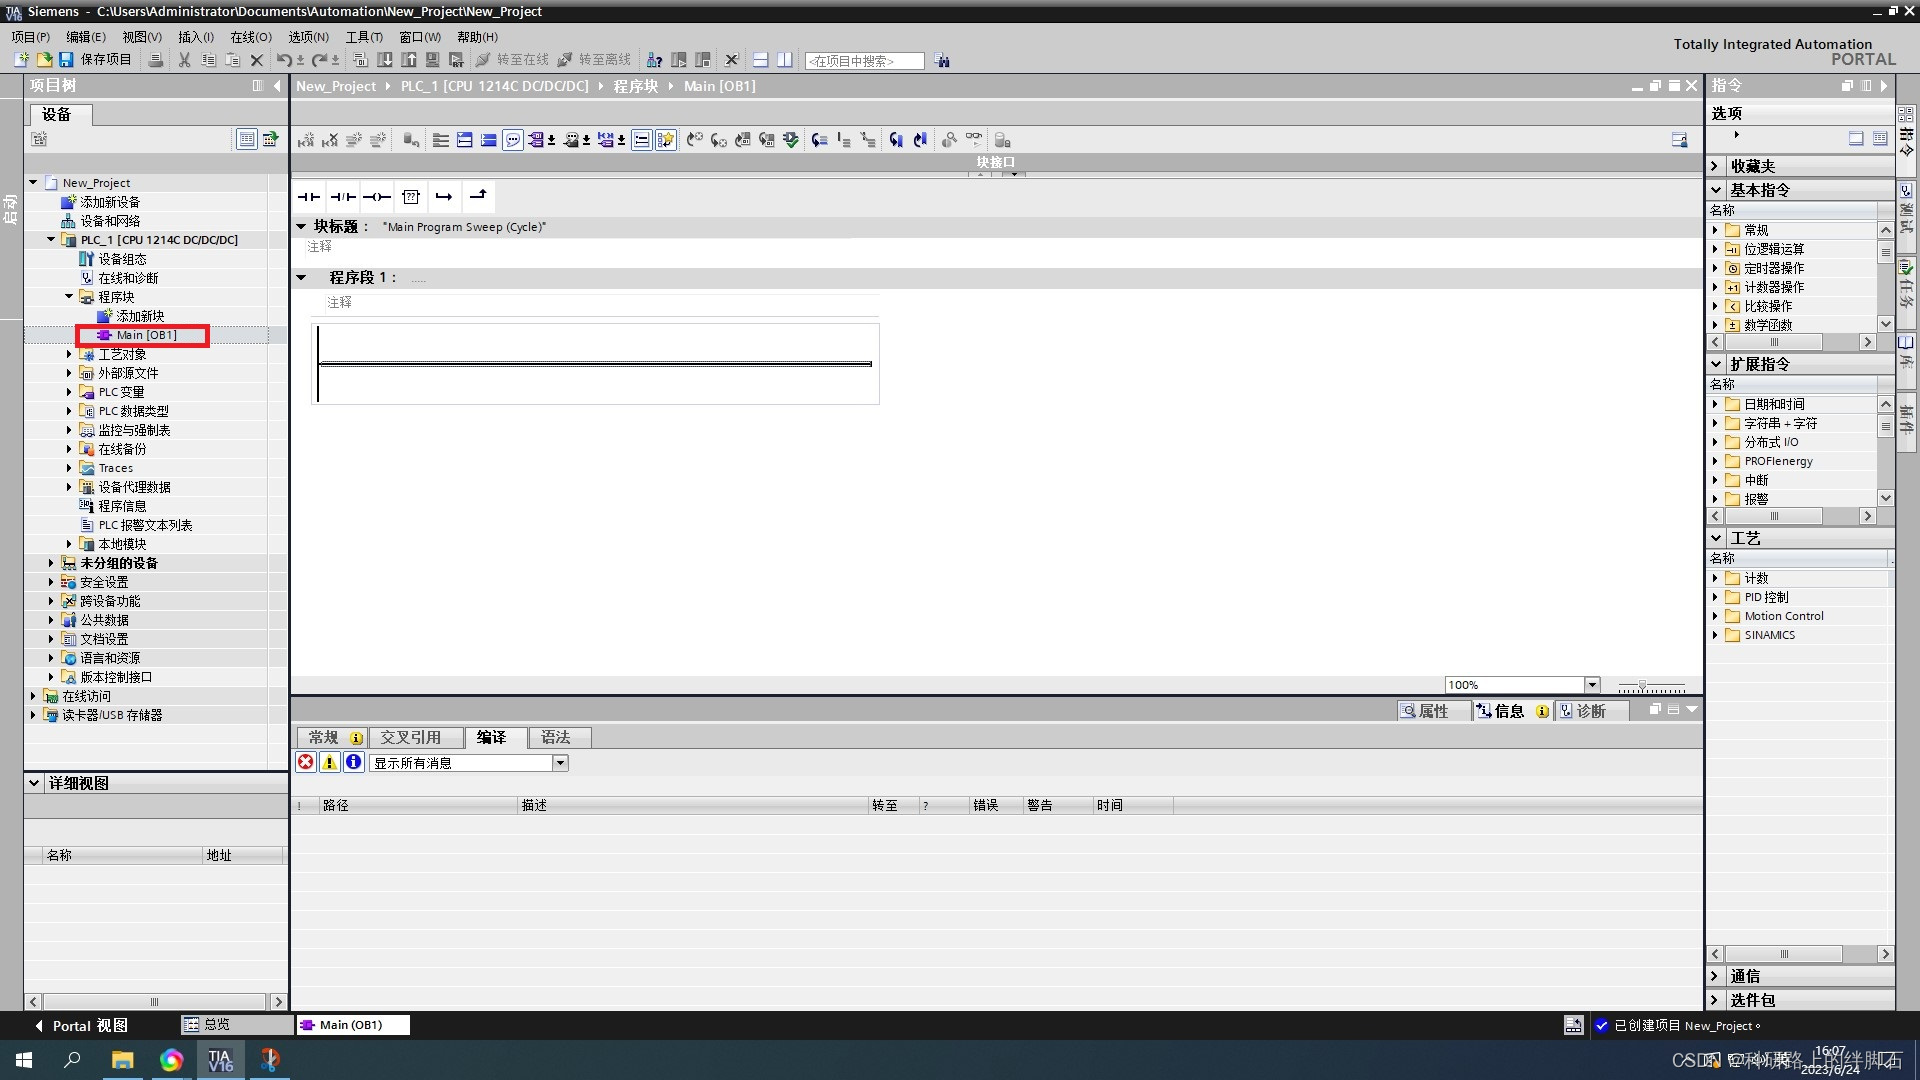Toggle horizontal editor split
This screenshot has width=1920, height=1080.
pyautogui.click(x=761, y=60)
